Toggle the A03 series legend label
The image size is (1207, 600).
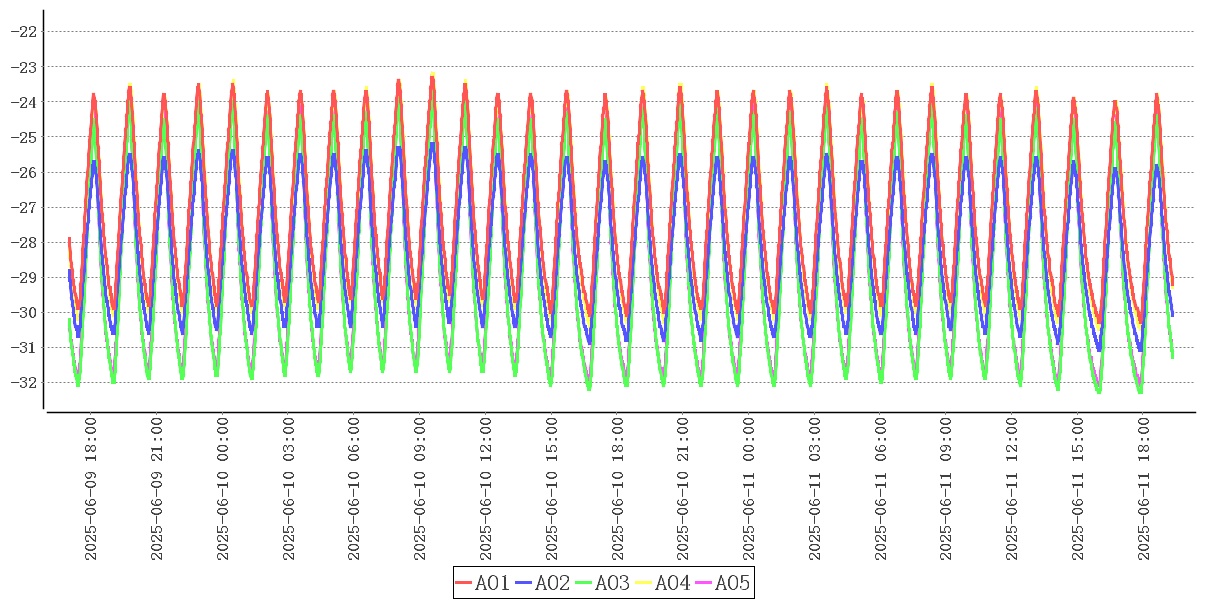click(612, 583)
